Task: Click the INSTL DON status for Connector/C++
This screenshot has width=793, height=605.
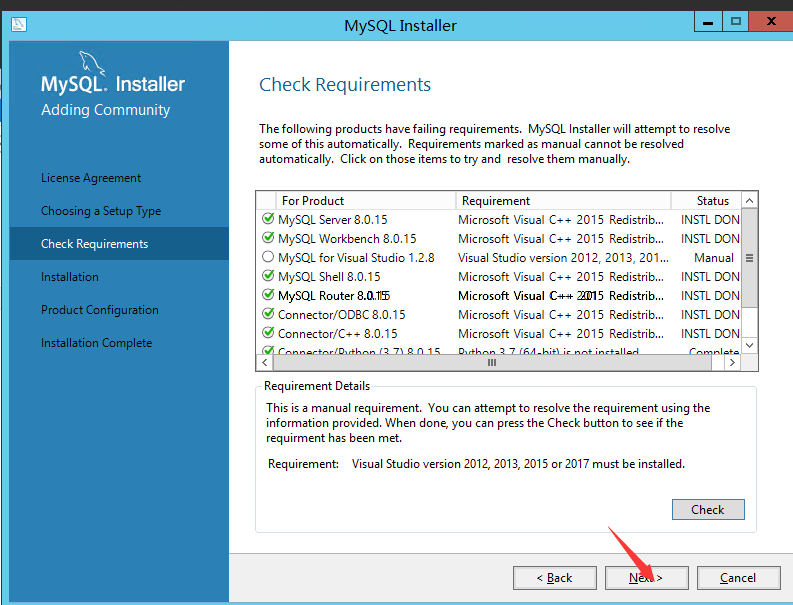Action: pyautogui.click(x=710, y=333)
